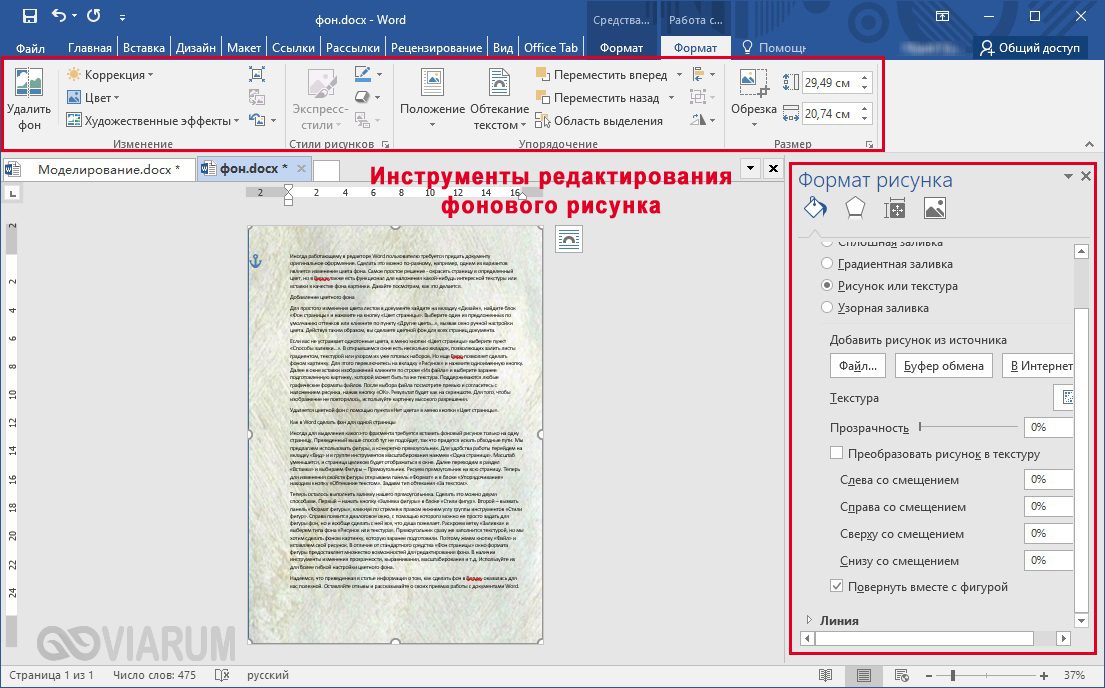The image size is (1105, 688).
Task: Select the Градиентная заливка radio button
Action: point(827,264)
